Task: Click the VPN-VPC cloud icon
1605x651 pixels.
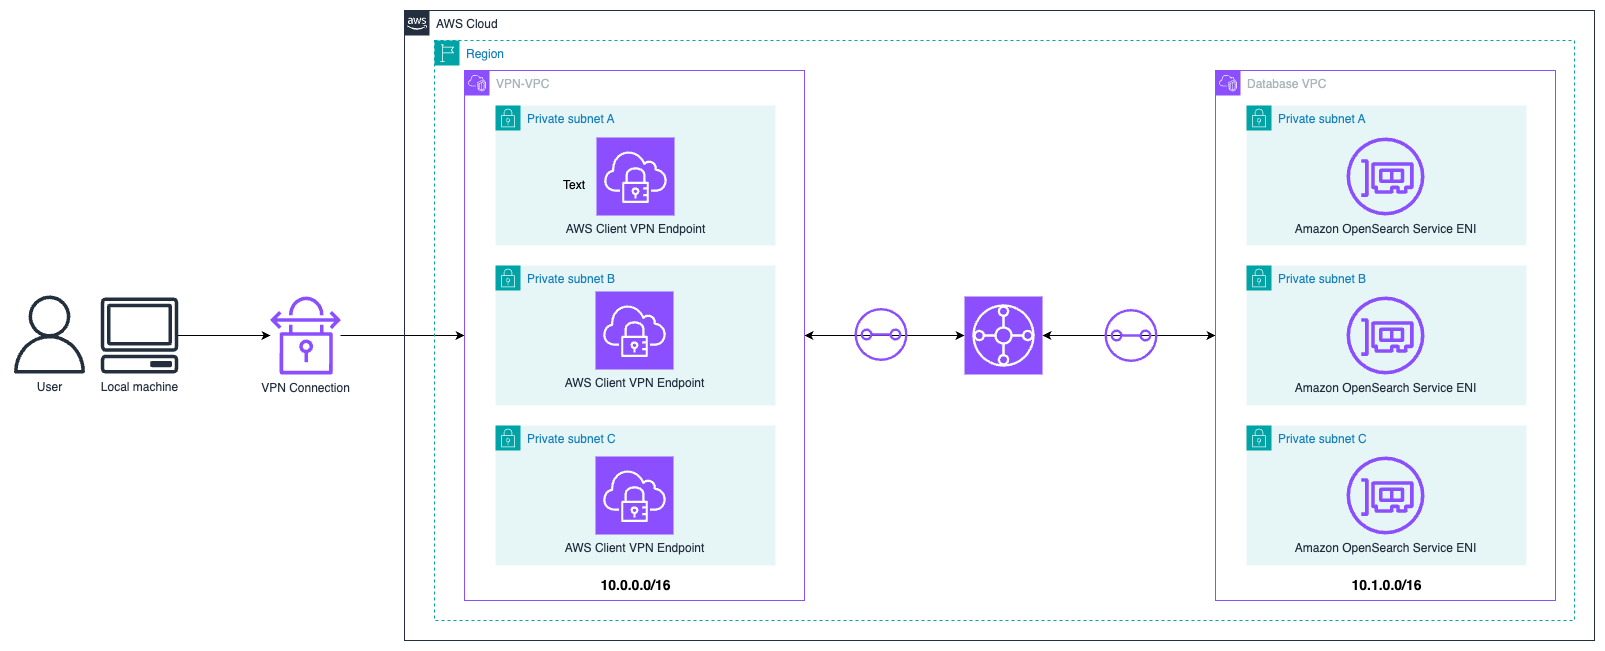Action: point(477,83)
